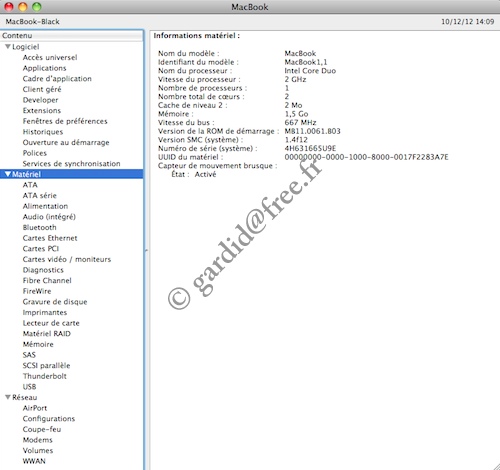Open AirPort network entry
This screenshot has width=500, height=470.
[35, 408]
